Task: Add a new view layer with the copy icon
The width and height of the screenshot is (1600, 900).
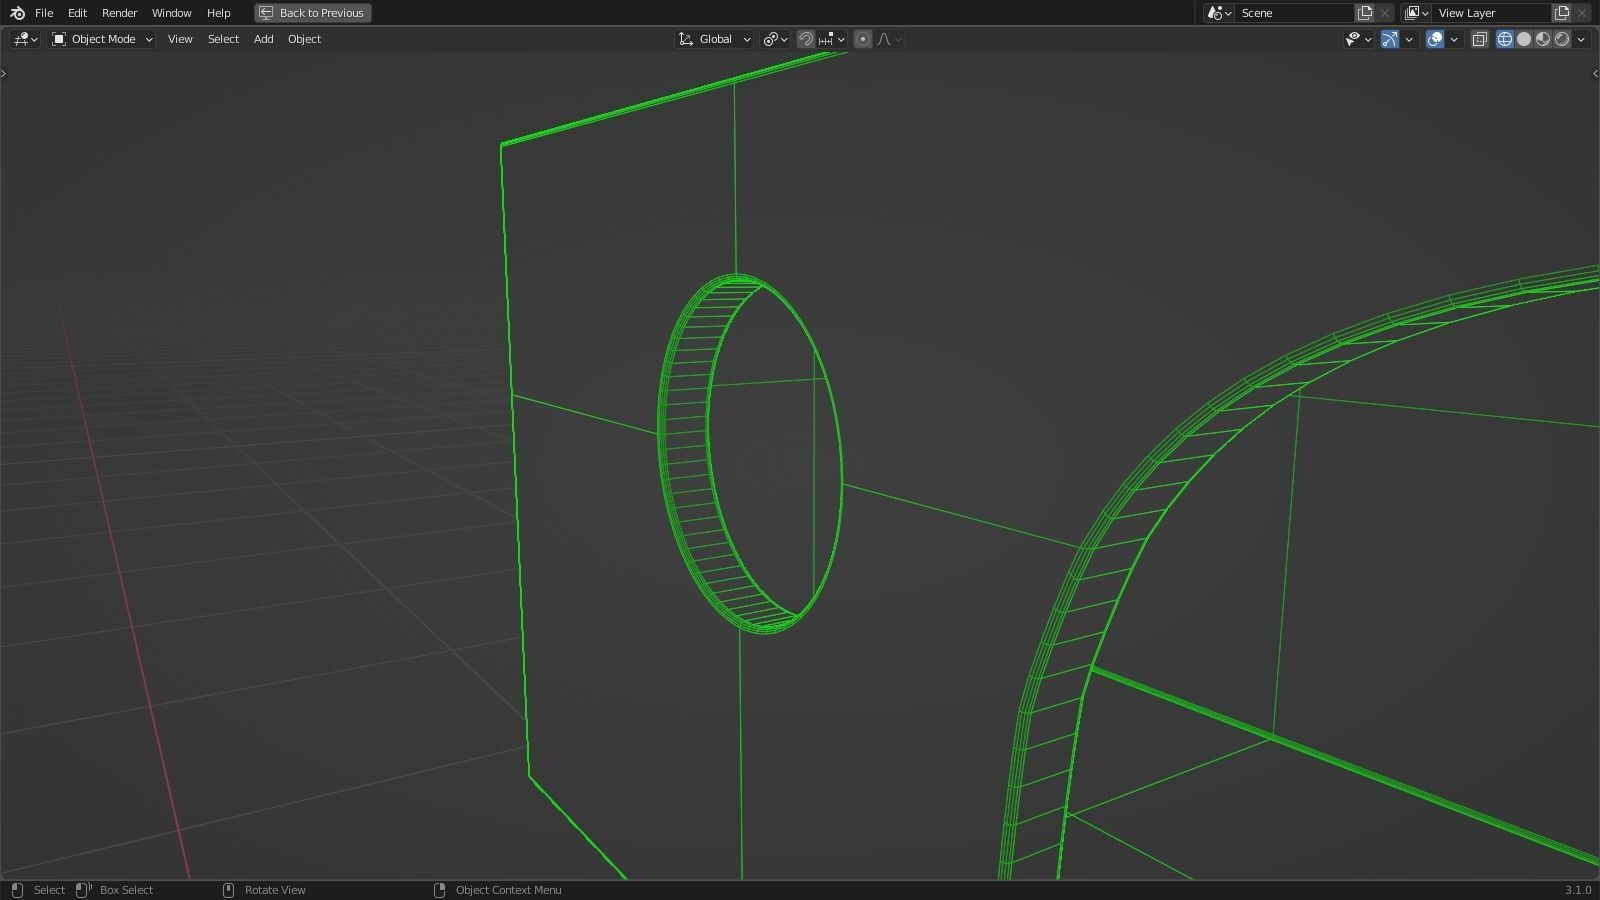Action: tap(1561, 13)
